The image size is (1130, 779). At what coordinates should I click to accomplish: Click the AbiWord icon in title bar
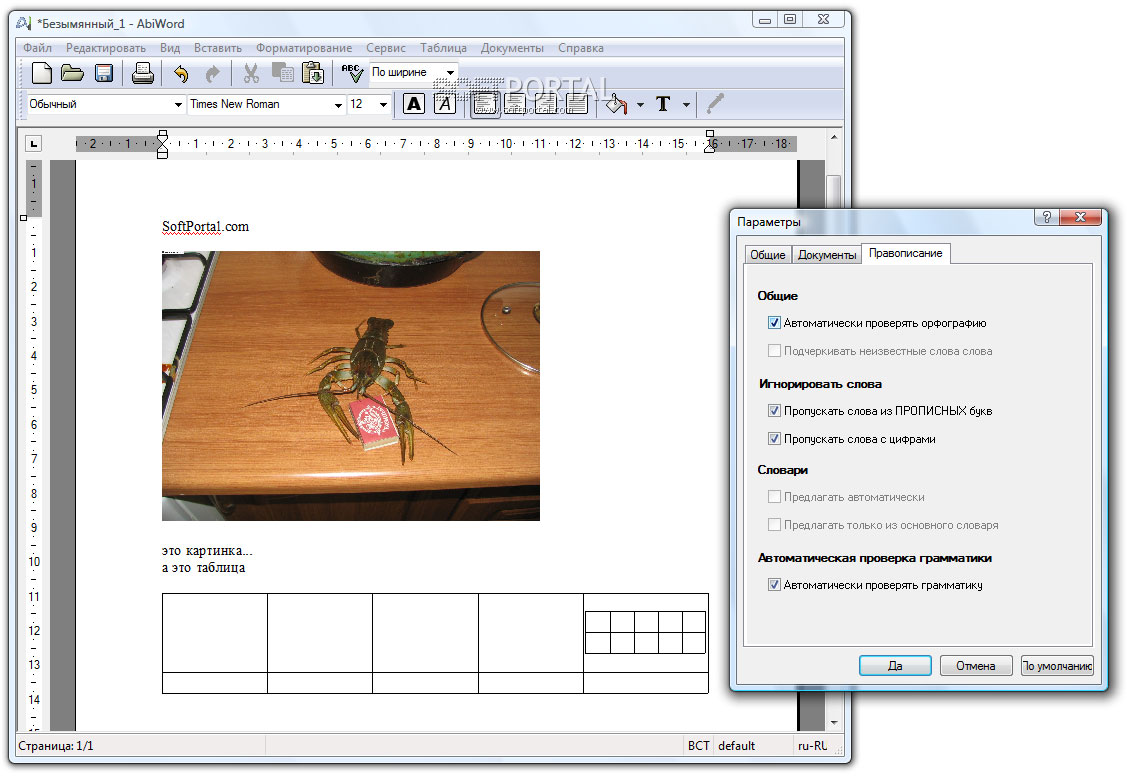coord(24,23)
